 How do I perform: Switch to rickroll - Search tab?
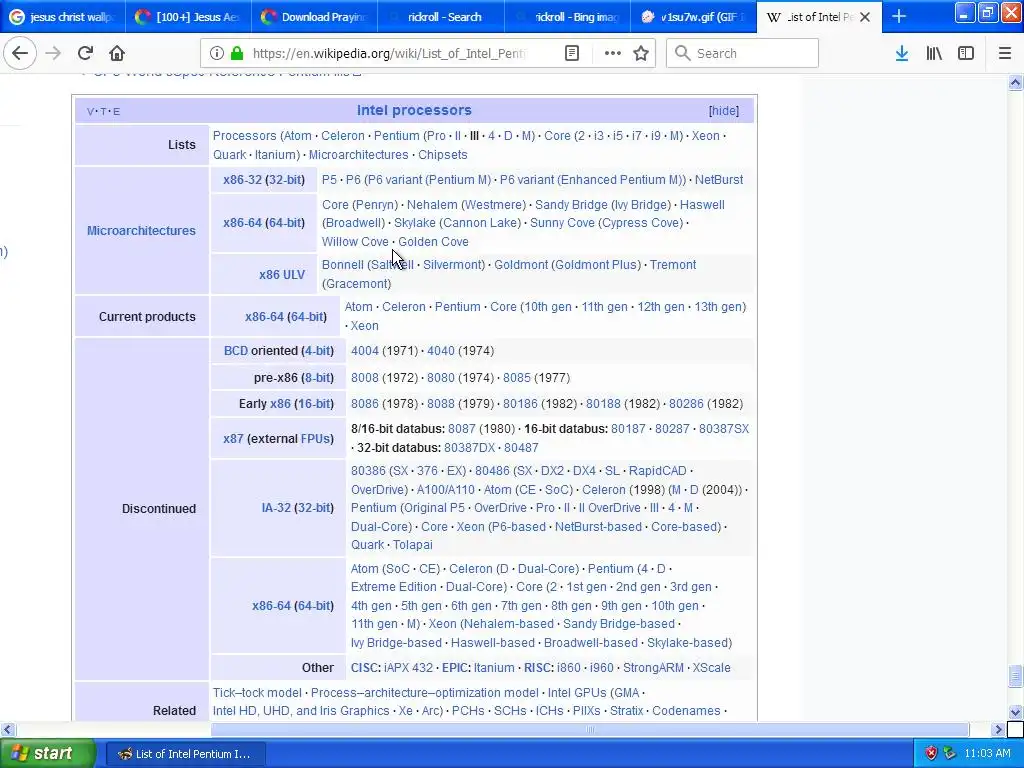coord(441,16)
